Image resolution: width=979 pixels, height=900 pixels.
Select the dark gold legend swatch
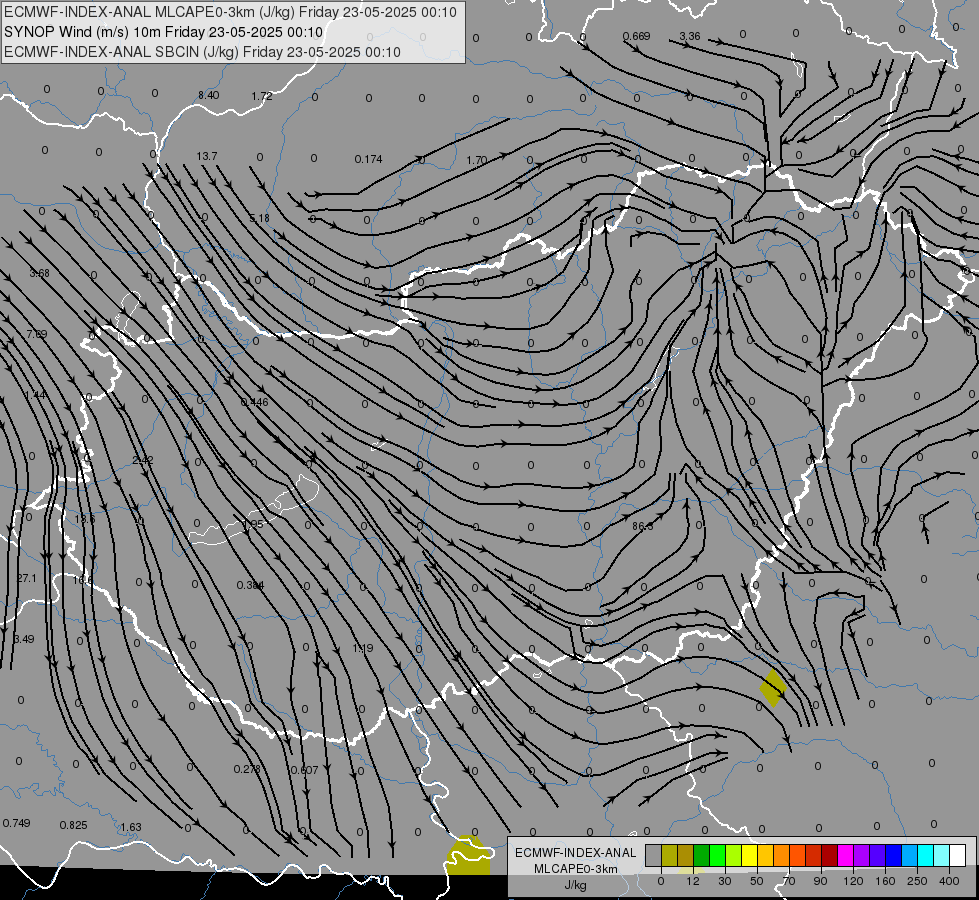pyautogui.click(x=686, y=856)
